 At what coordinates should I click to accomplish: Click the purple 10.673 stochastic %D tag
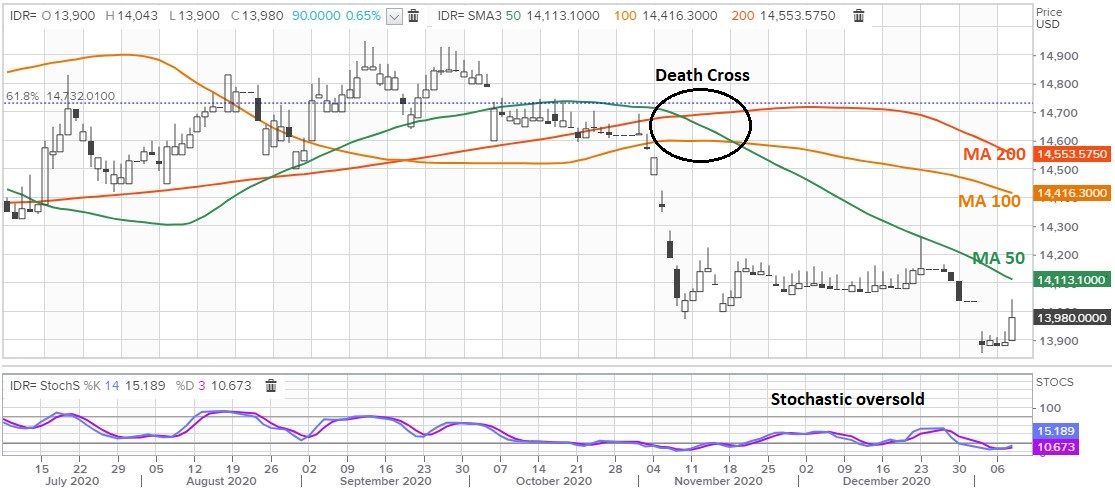click(x=1055, y=447)
